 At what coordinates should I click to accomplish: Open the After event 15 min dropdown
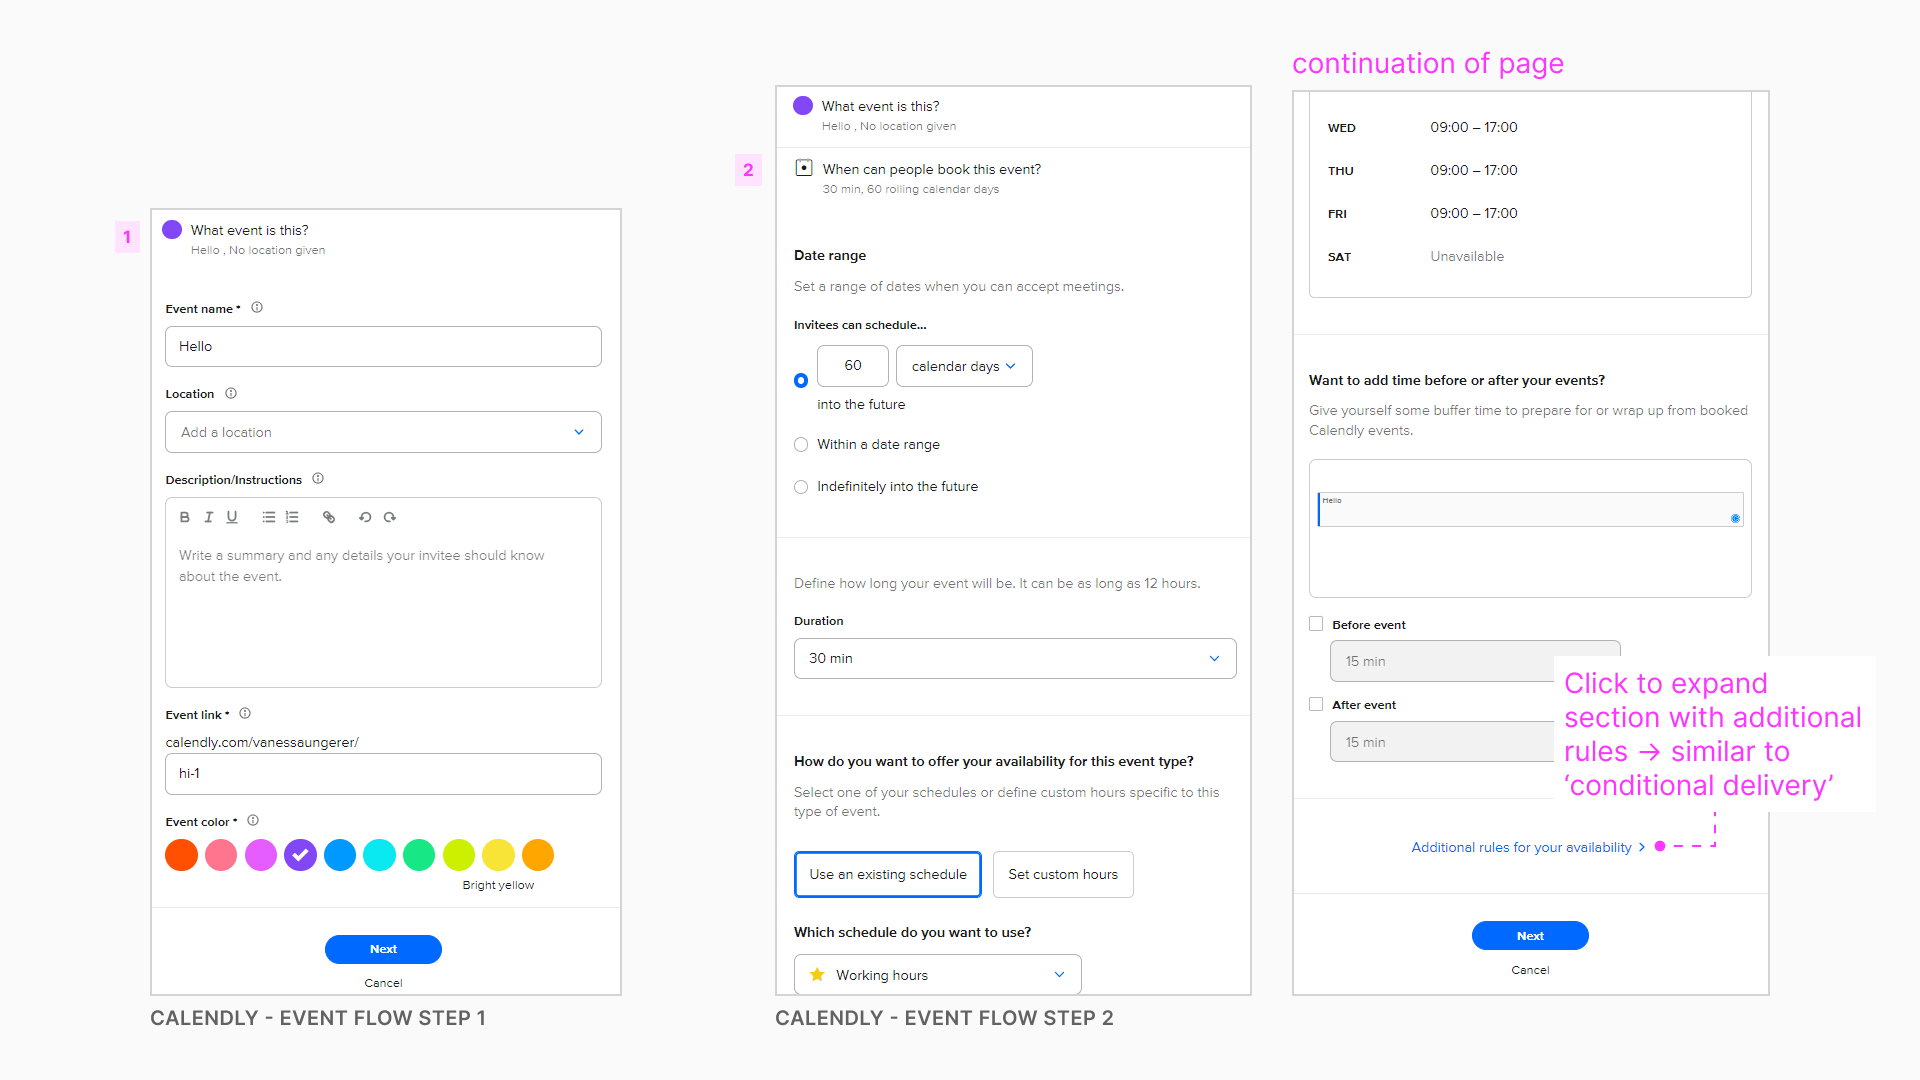pyautogui.click(x=1443, y=742)
